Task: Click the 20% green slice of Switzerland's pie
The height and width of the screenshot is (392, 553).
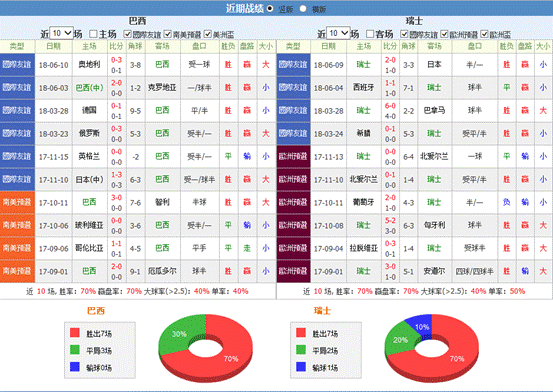Action: [401, 340]
